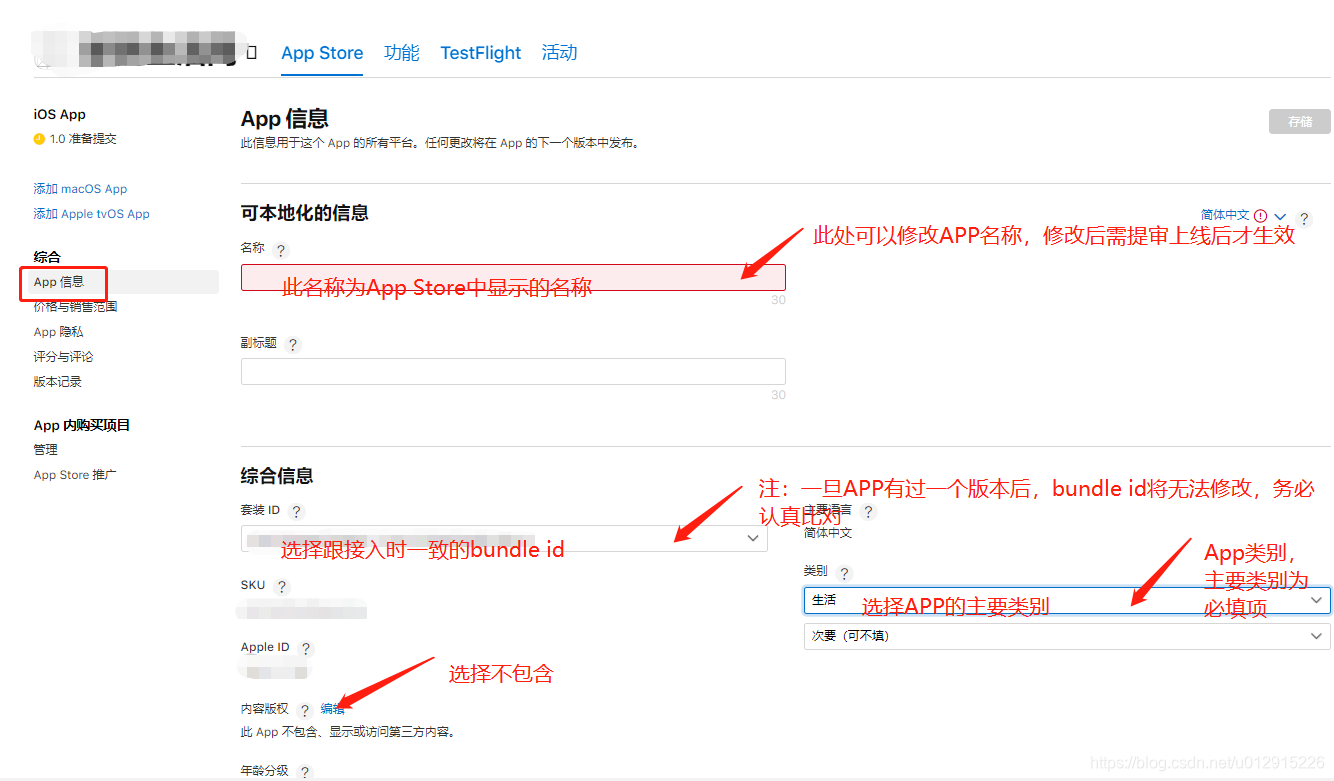The width and height of the screenshot is (1334, 781).
Task: Switch to the 功能 tab
Action: point(402,53)
